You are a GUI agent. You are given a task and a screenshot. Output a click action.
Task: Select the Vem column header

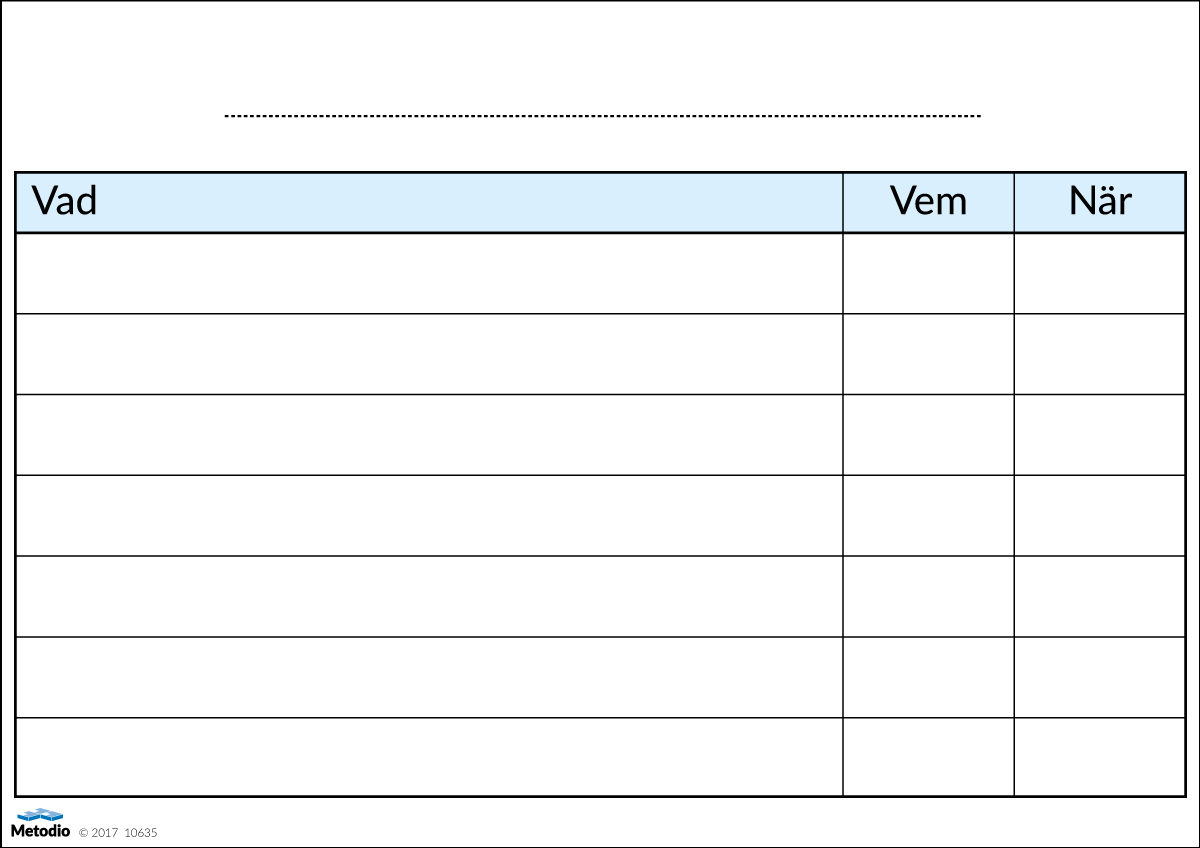tap(928, 202)
